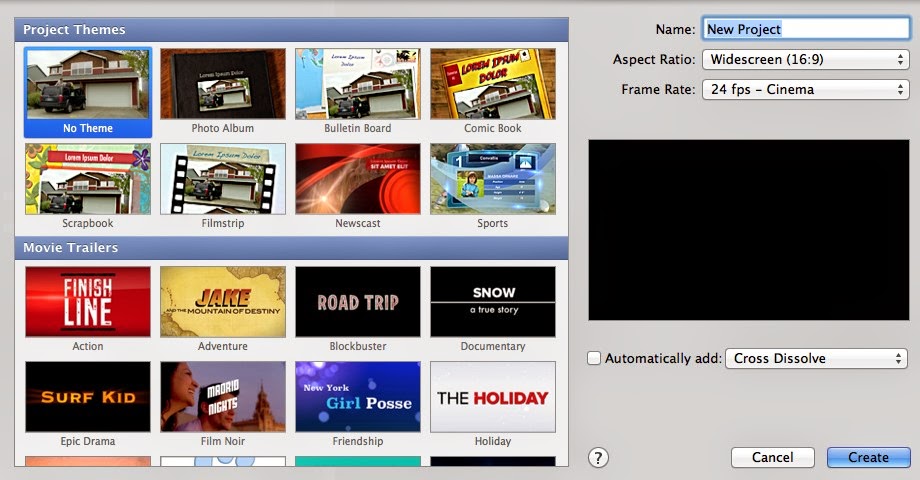Choose the Jake Adventure trailer thumbnail
This screenshot has width=920, height=480.
click(223, 302)
